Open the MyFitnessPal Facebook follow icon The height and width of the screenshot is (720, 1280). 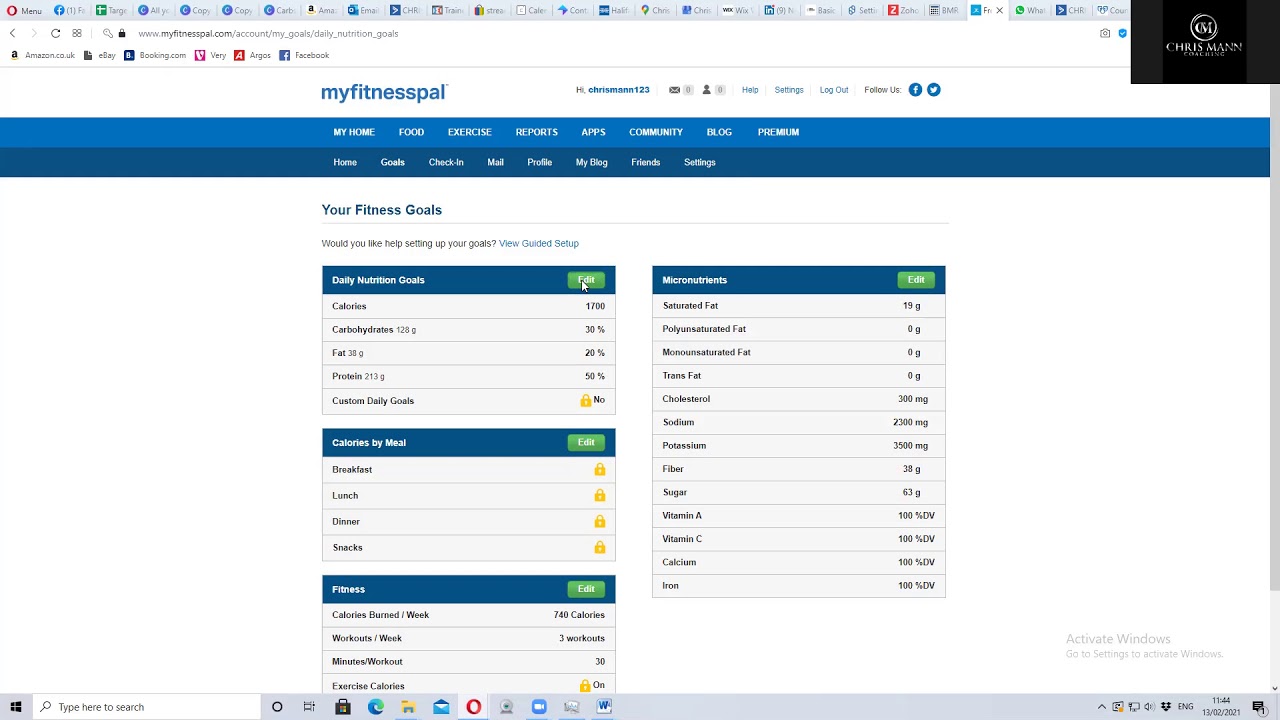[915, 90]
